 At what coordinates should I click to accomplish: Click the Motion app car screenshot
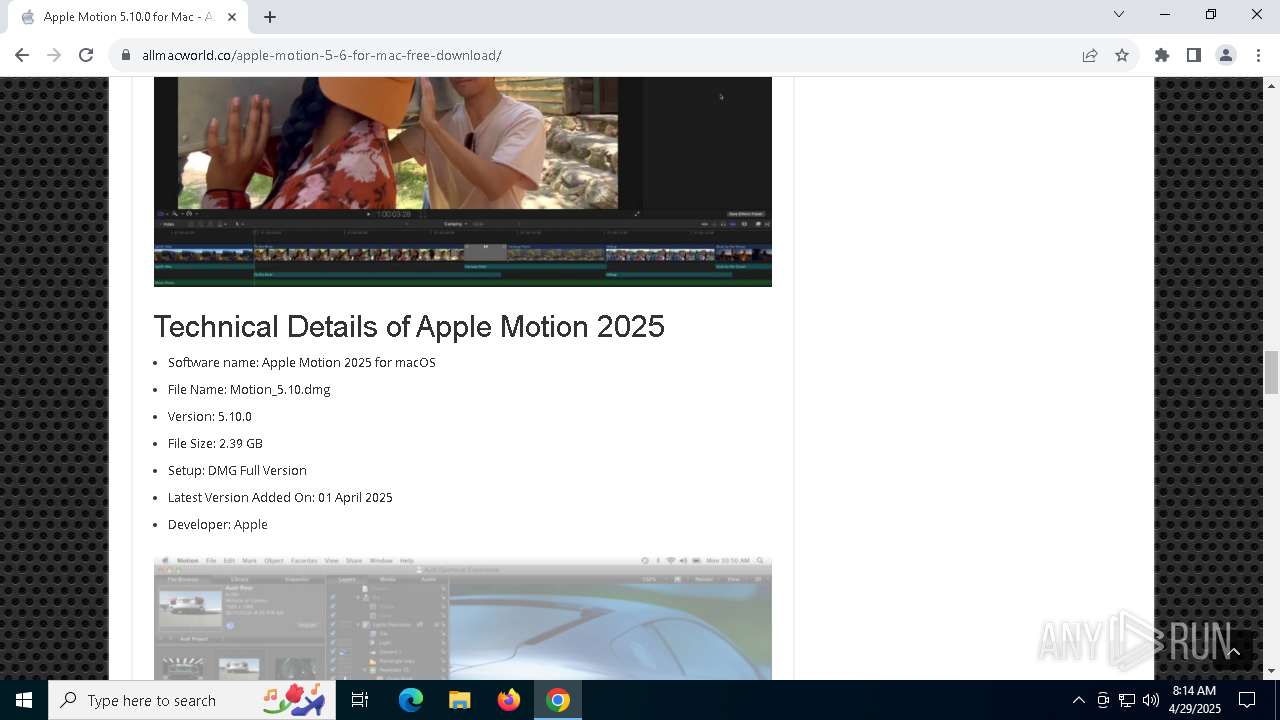pos(463,618)
